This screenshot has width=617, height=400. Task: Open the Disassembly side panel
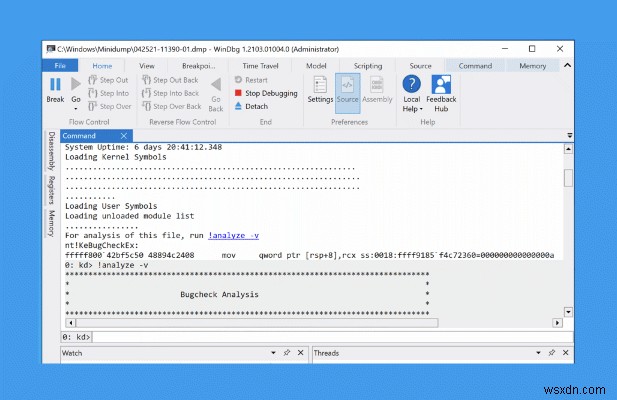click(x=51, y=151)
